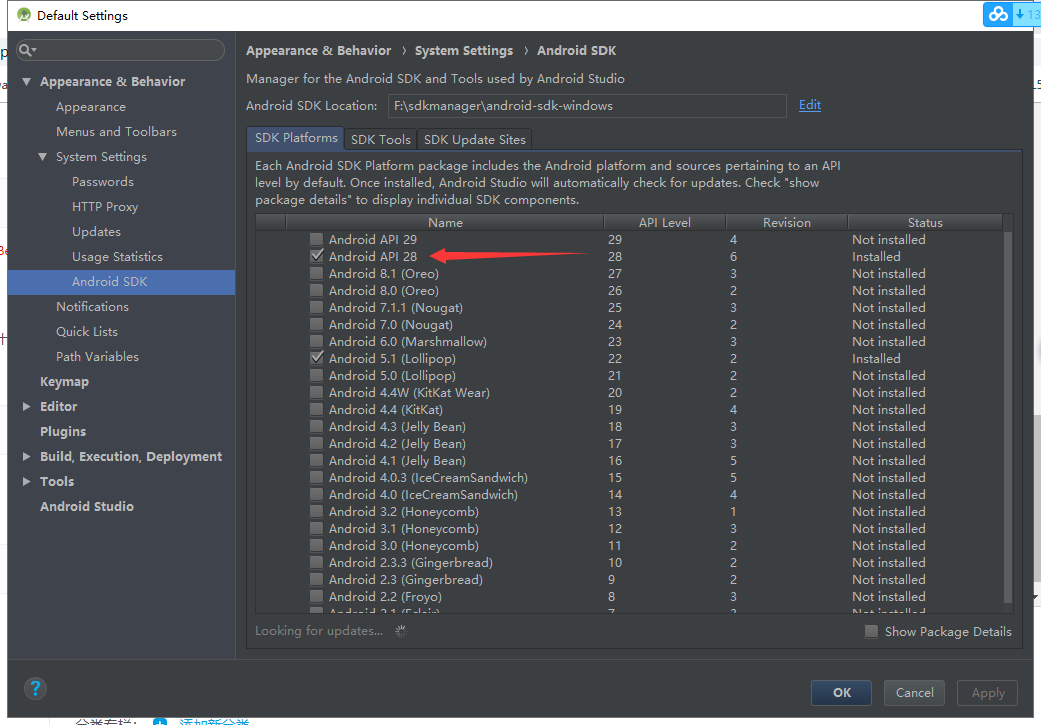Viewport: 1041px width, 725px height.
Task: Click the Looking for updates status text
Action: 319,631
